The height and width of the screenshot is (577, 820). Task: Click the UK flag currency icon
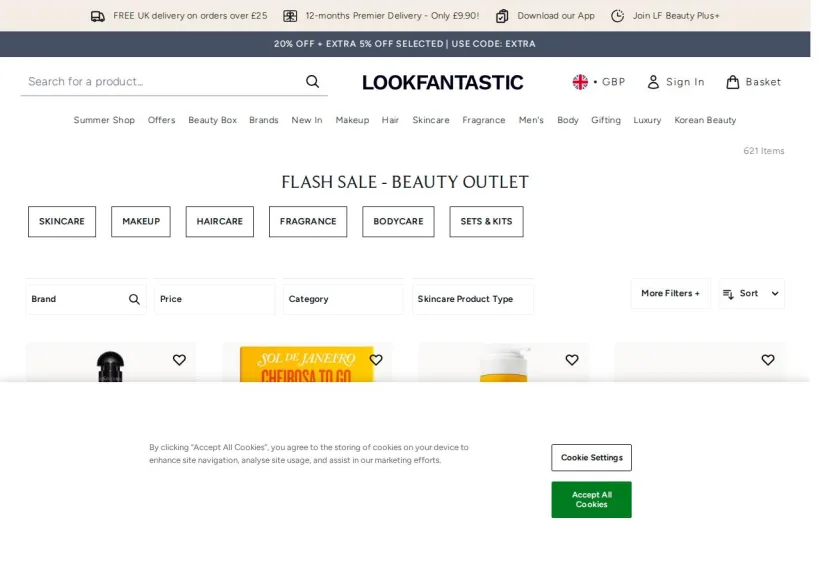pyautogui.click(x=580, y=82)
